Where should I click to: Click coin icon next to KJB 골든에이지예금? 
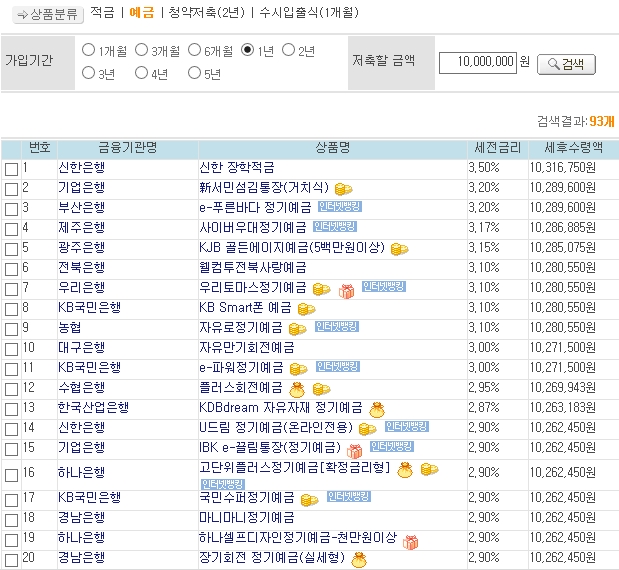pos(399,249)
